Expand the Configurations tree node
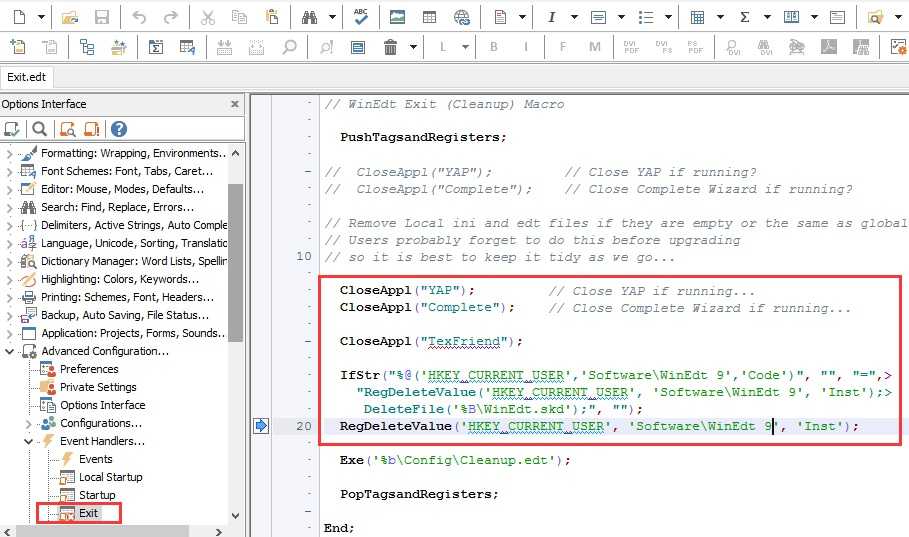This screenshot has height=537, width=909. pos(28,423)
